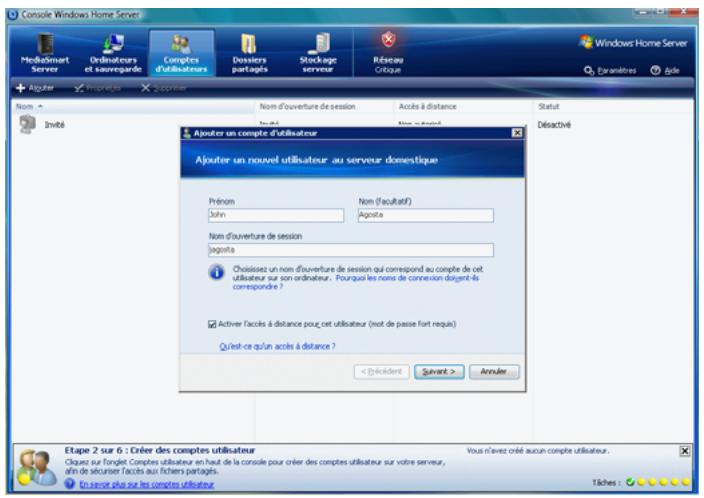Sort by the Nom column header
704x498 pixels.
(134, 106)
